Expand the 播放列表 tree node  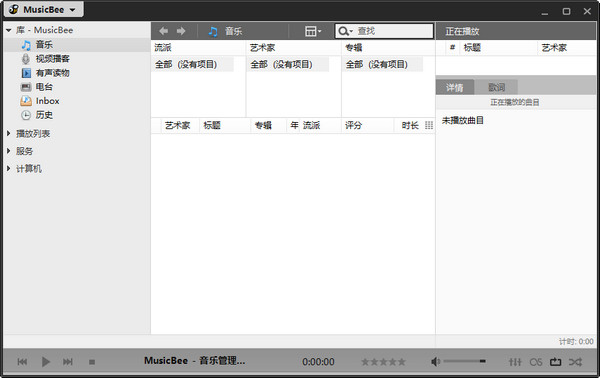(x=9, y=133)
